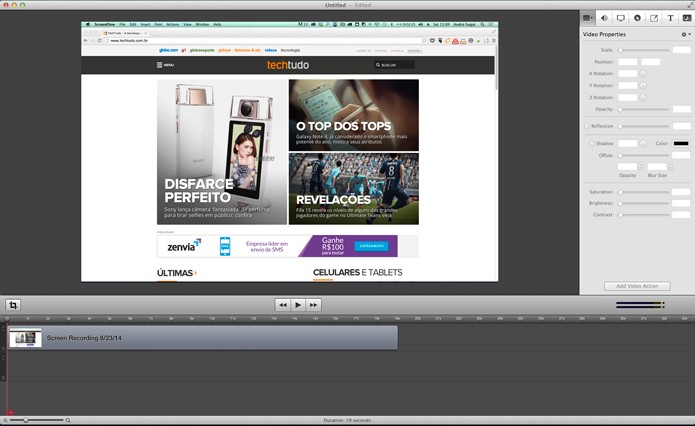Select the crop tool
Screen dimensions: 695x426
(13, 305)
